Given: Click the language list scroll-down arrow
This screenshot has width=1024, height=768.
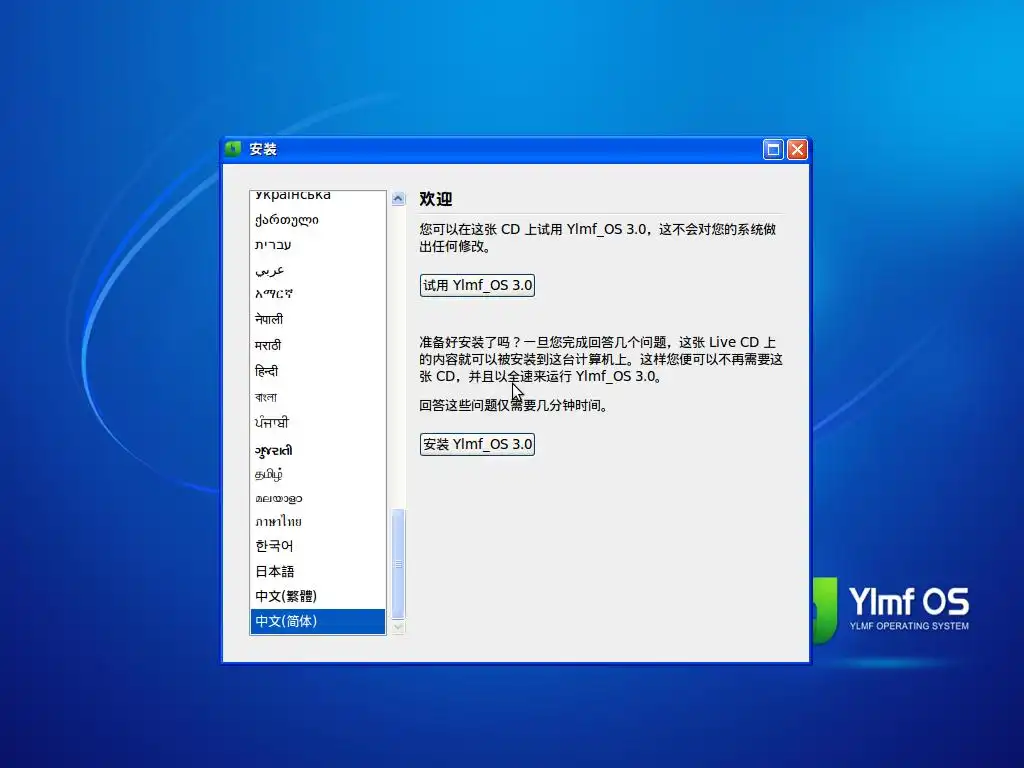Looking at the screenshot, I should (x=398, y=628).
